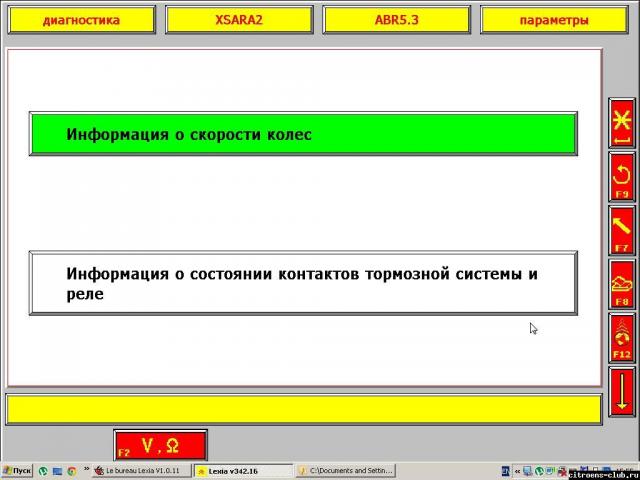Click the 'параметры' header button

coord(554,20)
